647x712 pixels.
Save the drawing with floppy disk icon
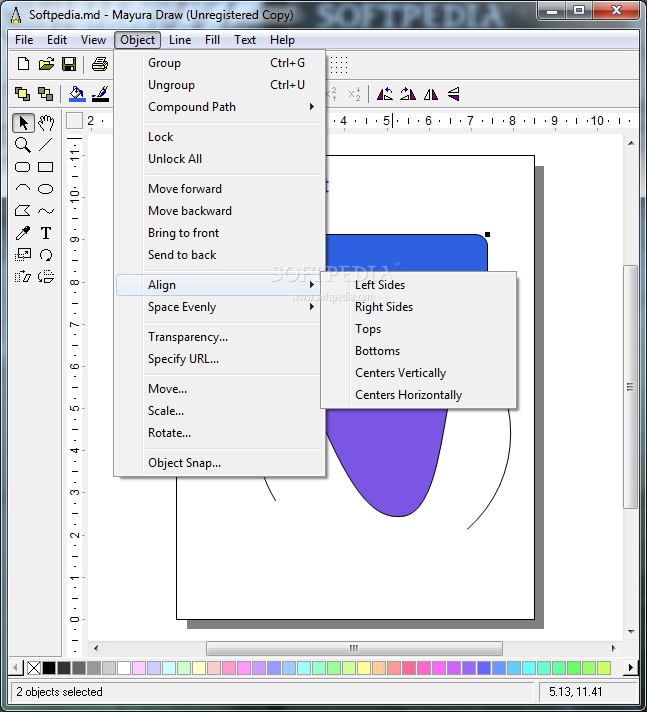[69, 64]
